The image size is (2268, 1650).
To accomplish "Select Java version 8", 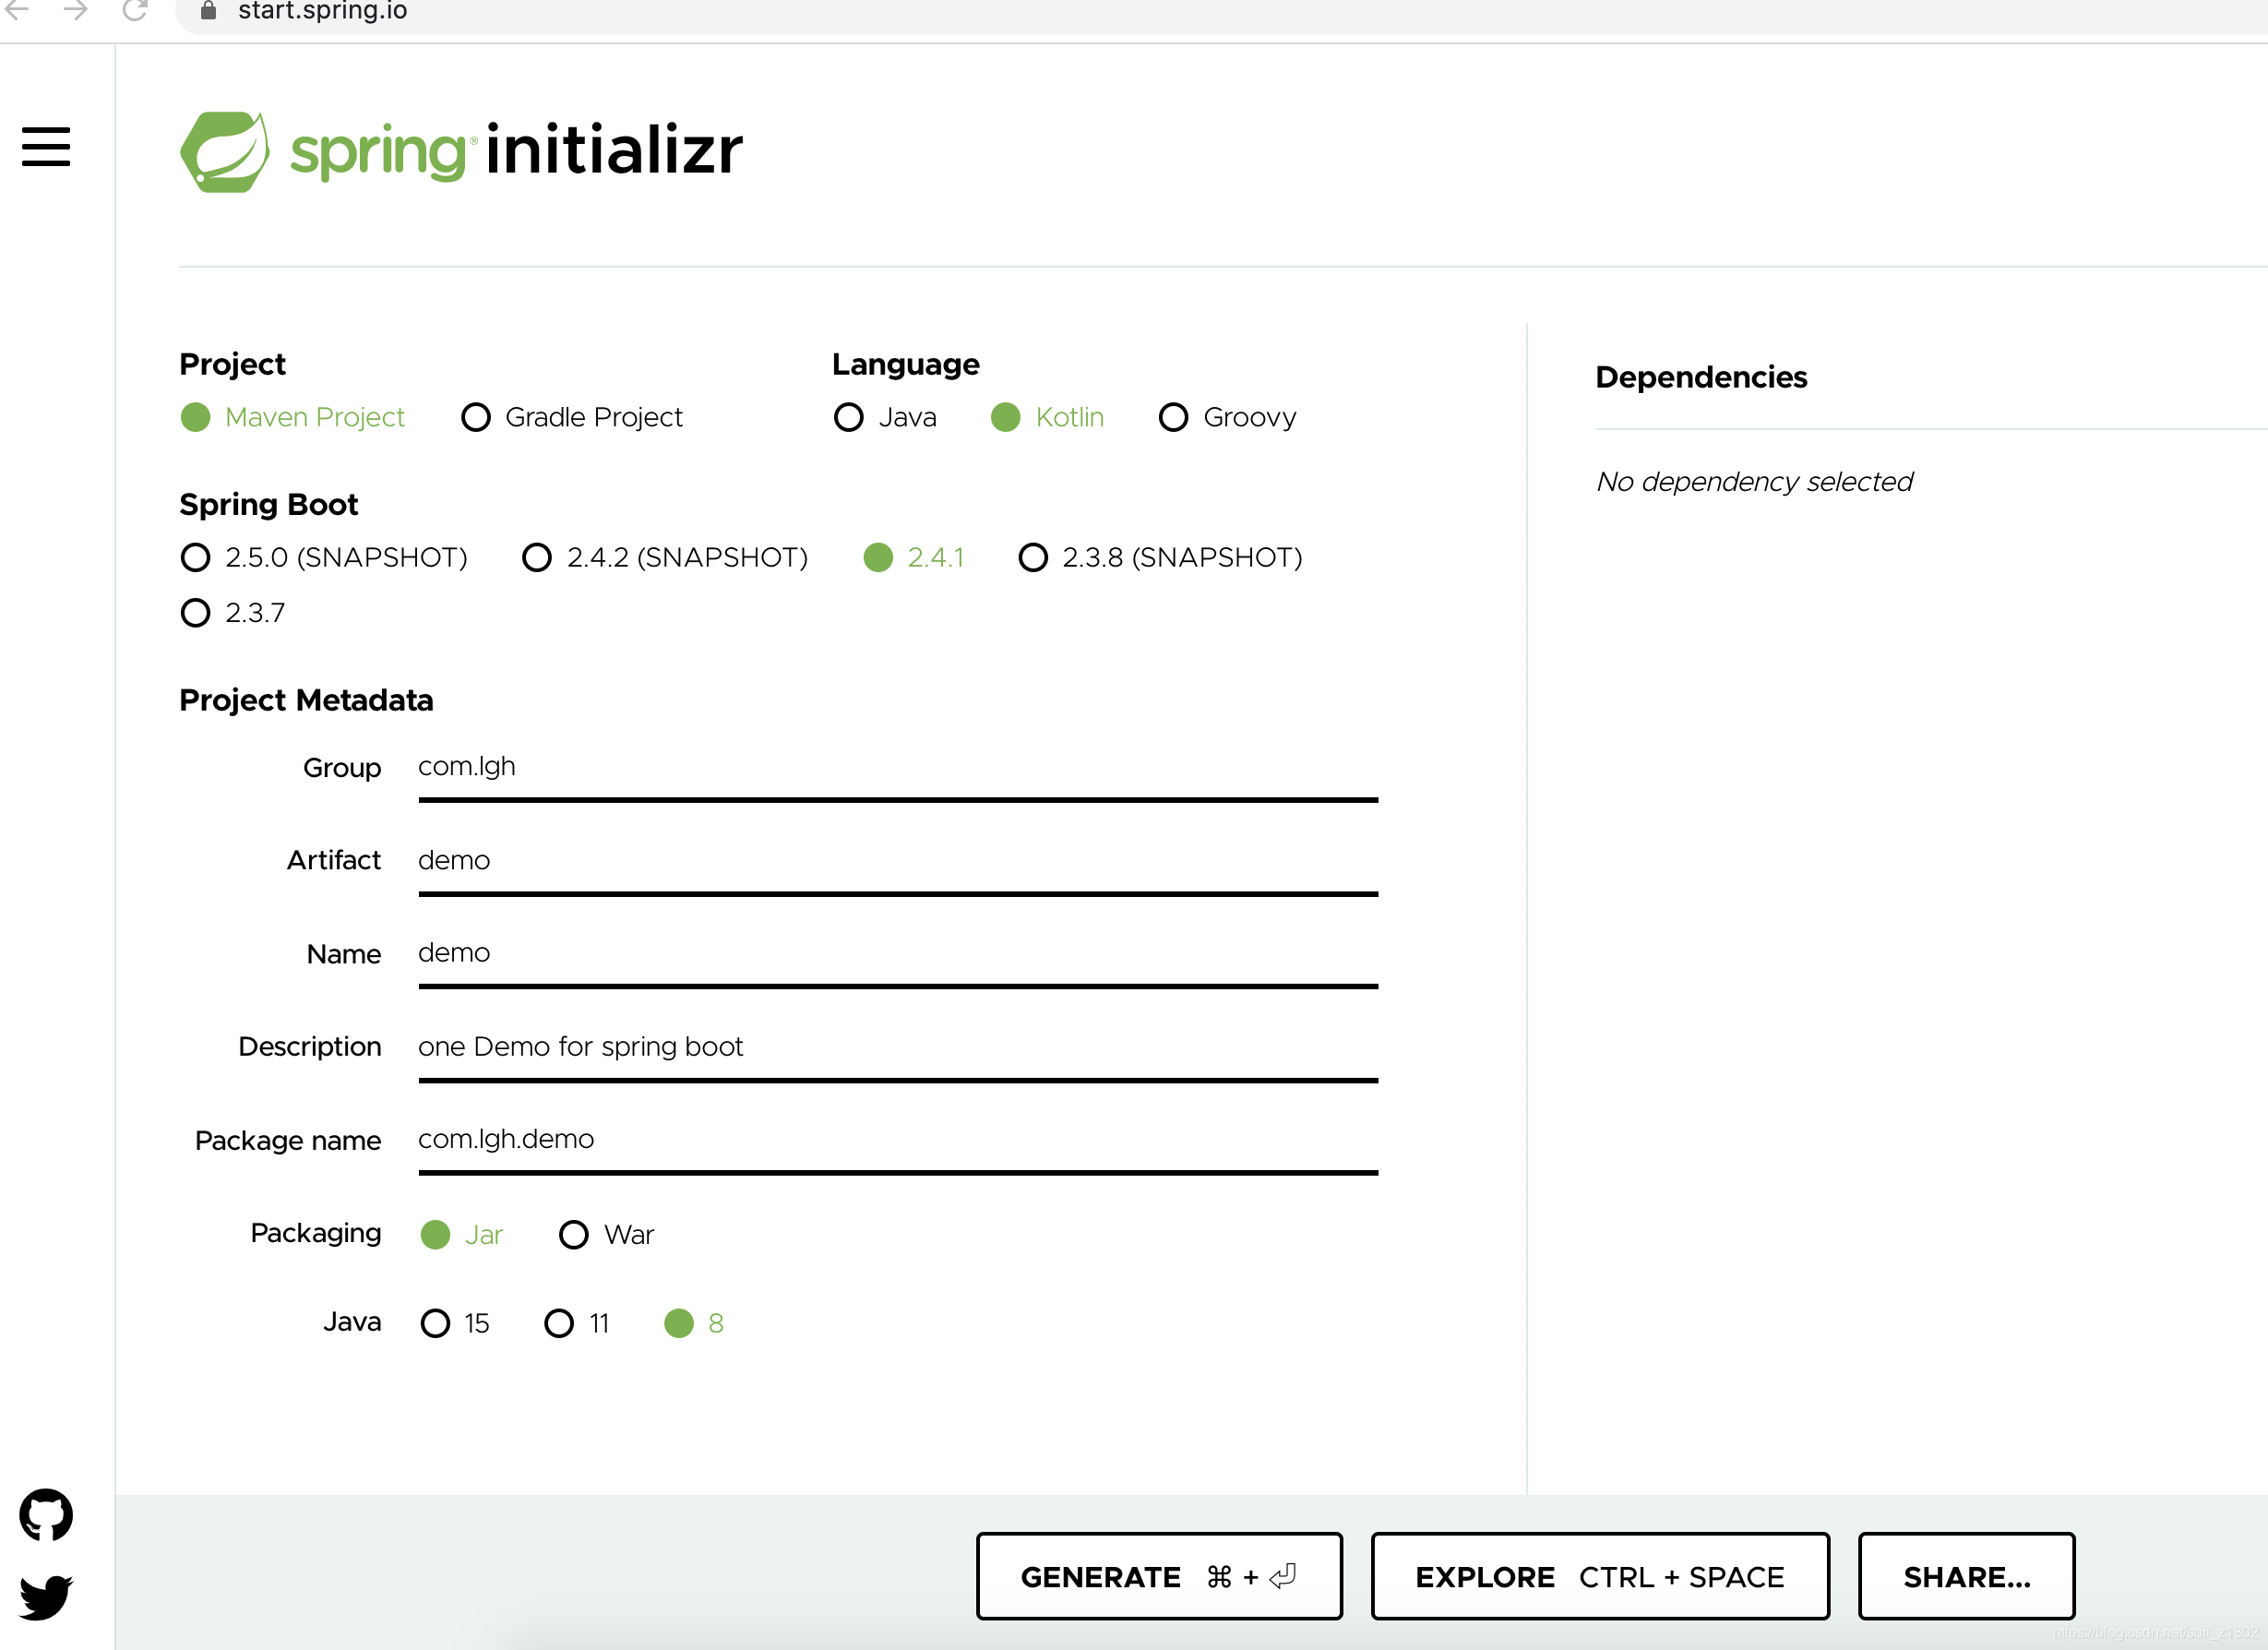I will [694, 1323].
